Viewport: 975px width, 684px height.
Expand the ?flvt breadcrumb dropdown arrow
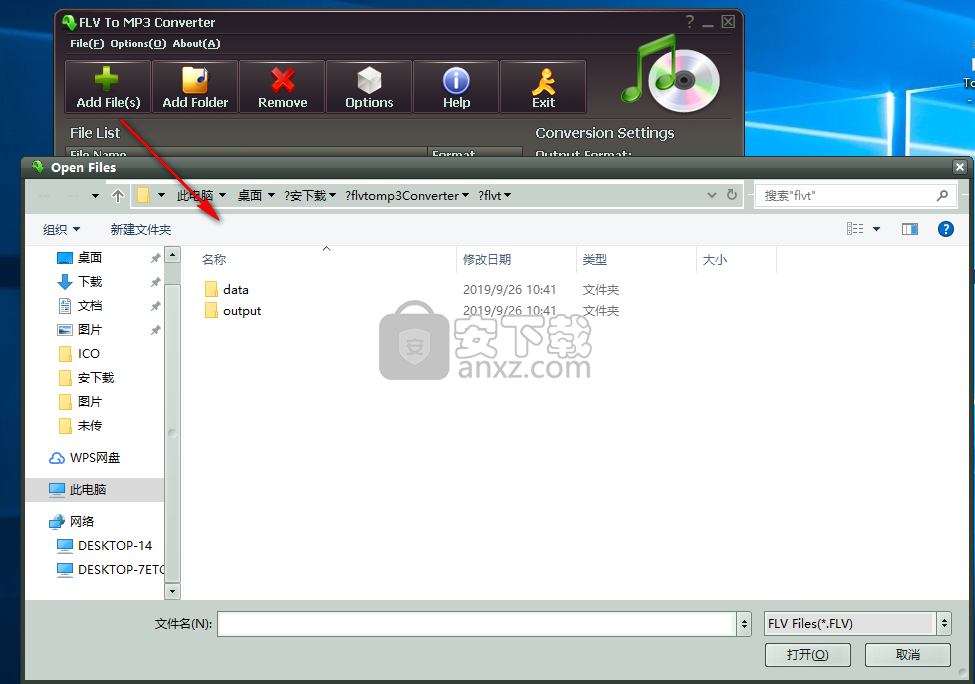coord(507,196)
